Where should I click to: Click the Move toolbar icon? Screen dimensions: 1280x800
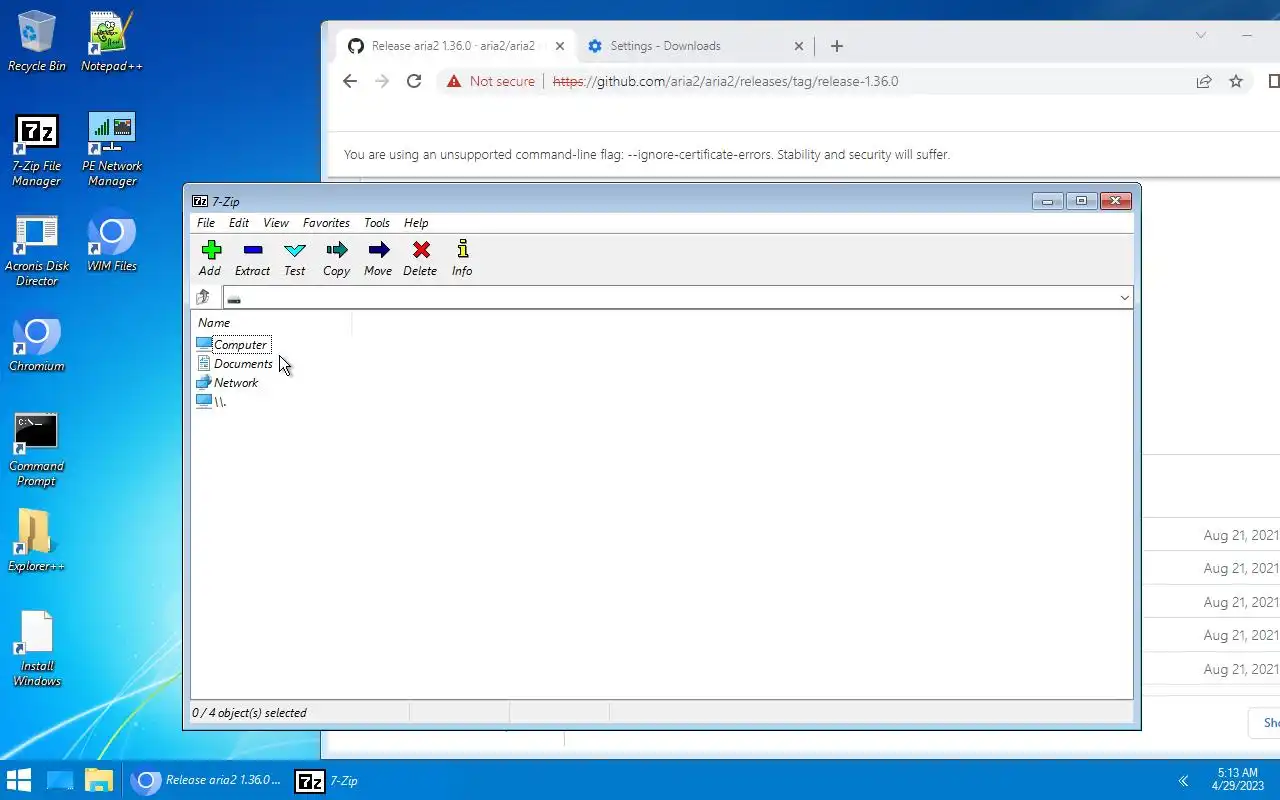(378, 258)
